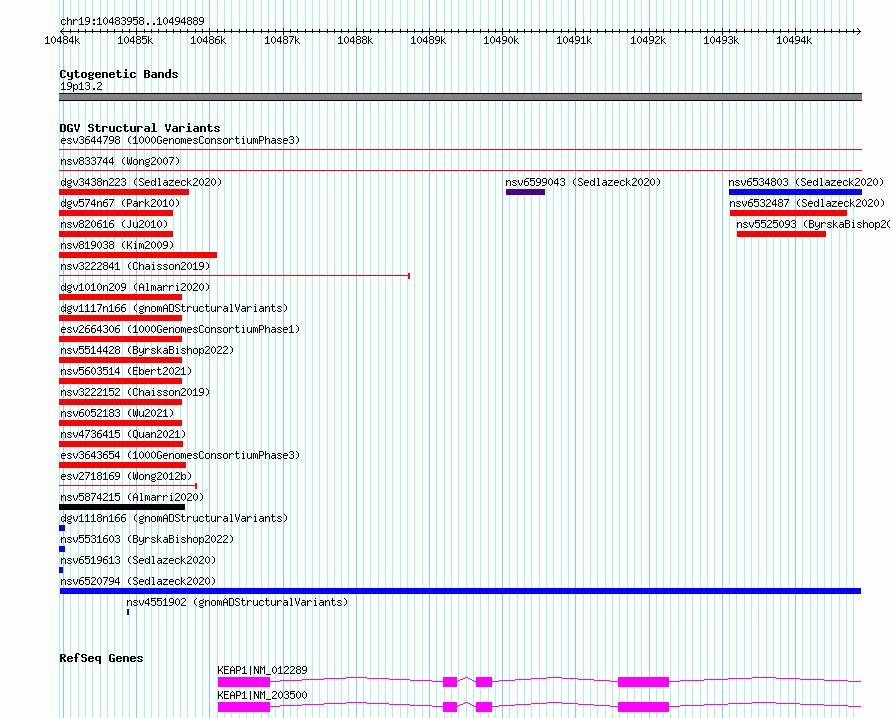
Task: Click nsv6599043 (Sedlazeck2020) label
Action: 583,182
